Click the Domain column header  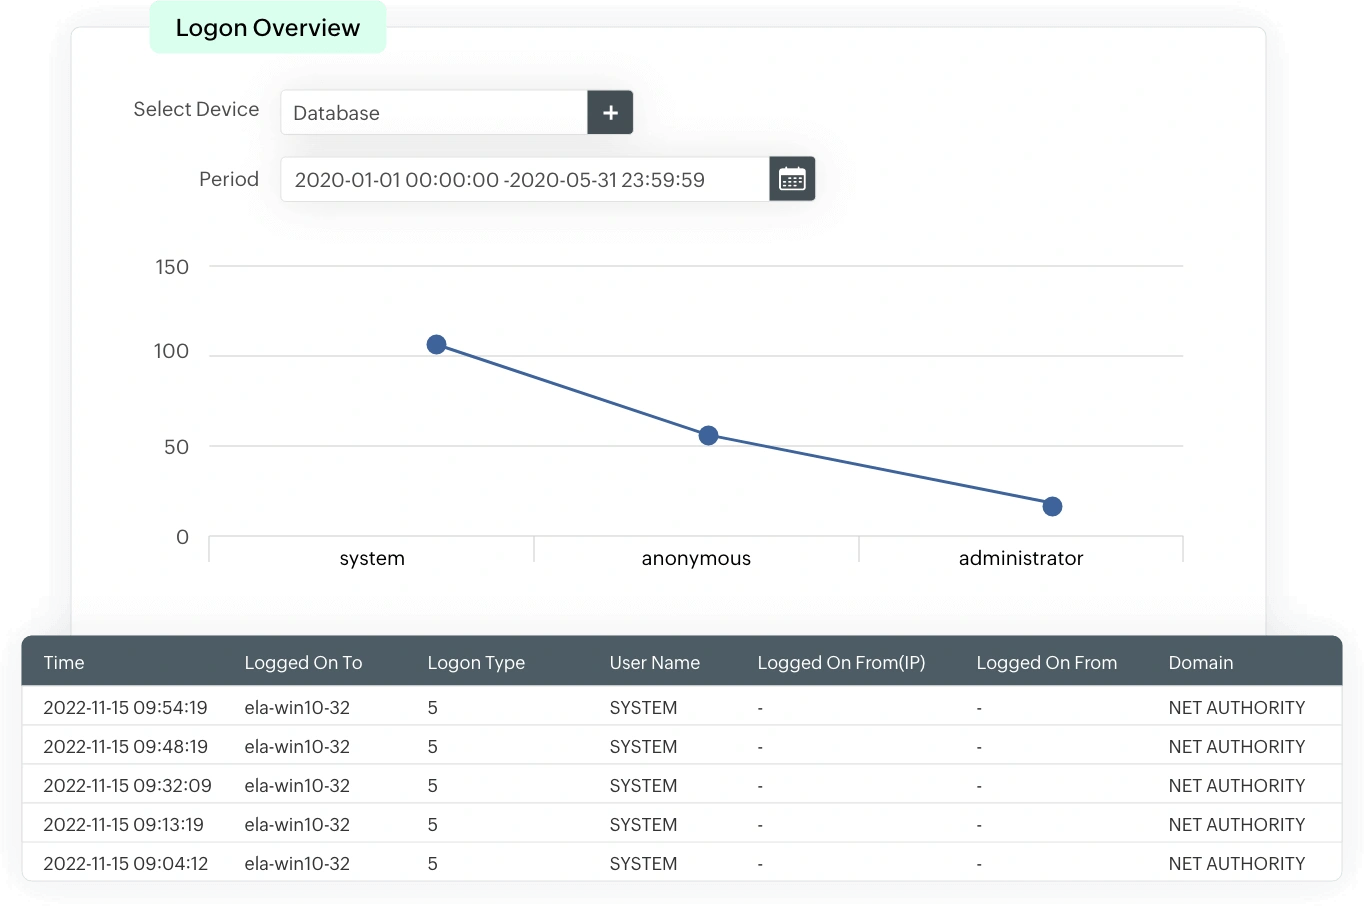tap(1201, 662)
